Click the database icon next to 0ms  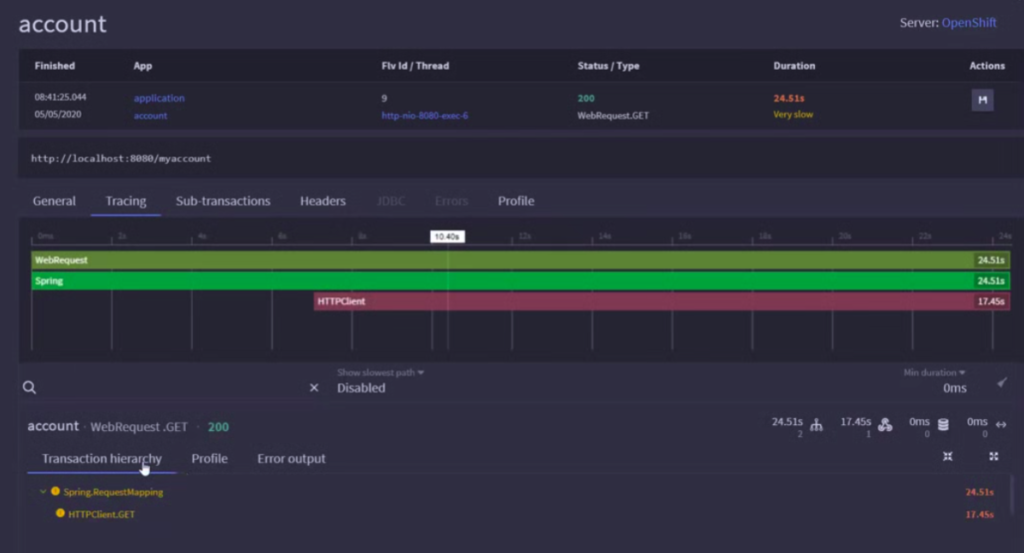pos(943,425)
